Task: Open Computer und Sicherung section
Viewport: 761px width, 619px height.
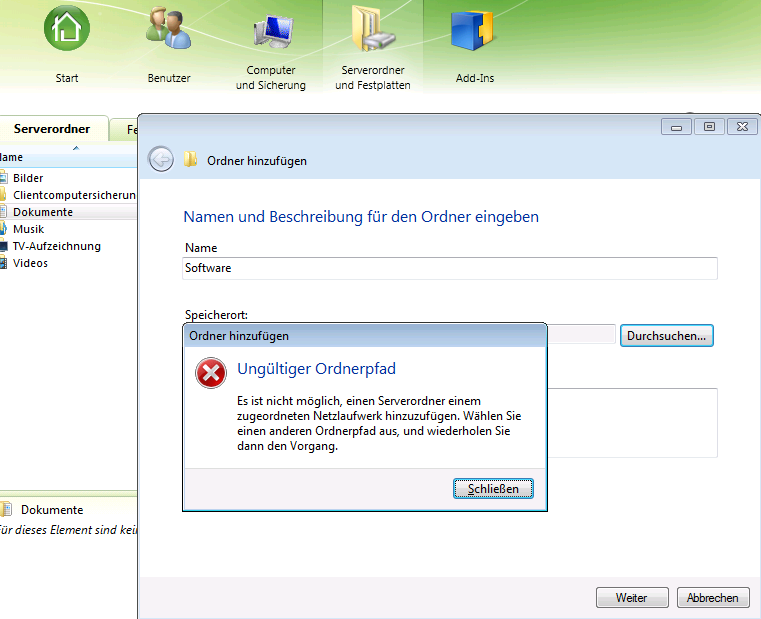Action: (271, 30)
